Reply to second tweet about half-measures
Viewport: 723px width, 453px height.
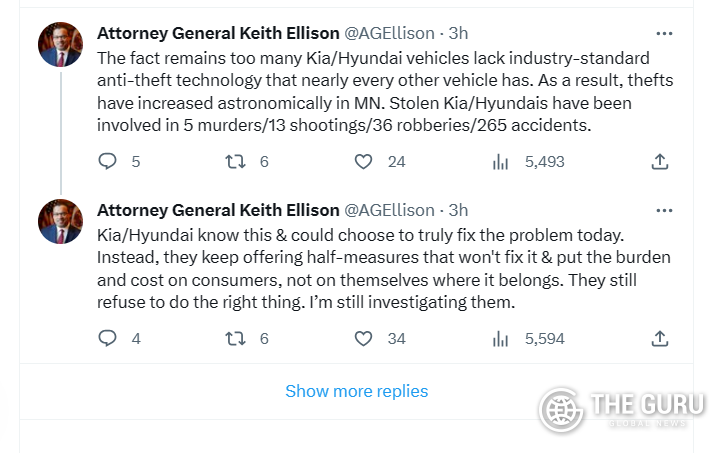point(108,339)
